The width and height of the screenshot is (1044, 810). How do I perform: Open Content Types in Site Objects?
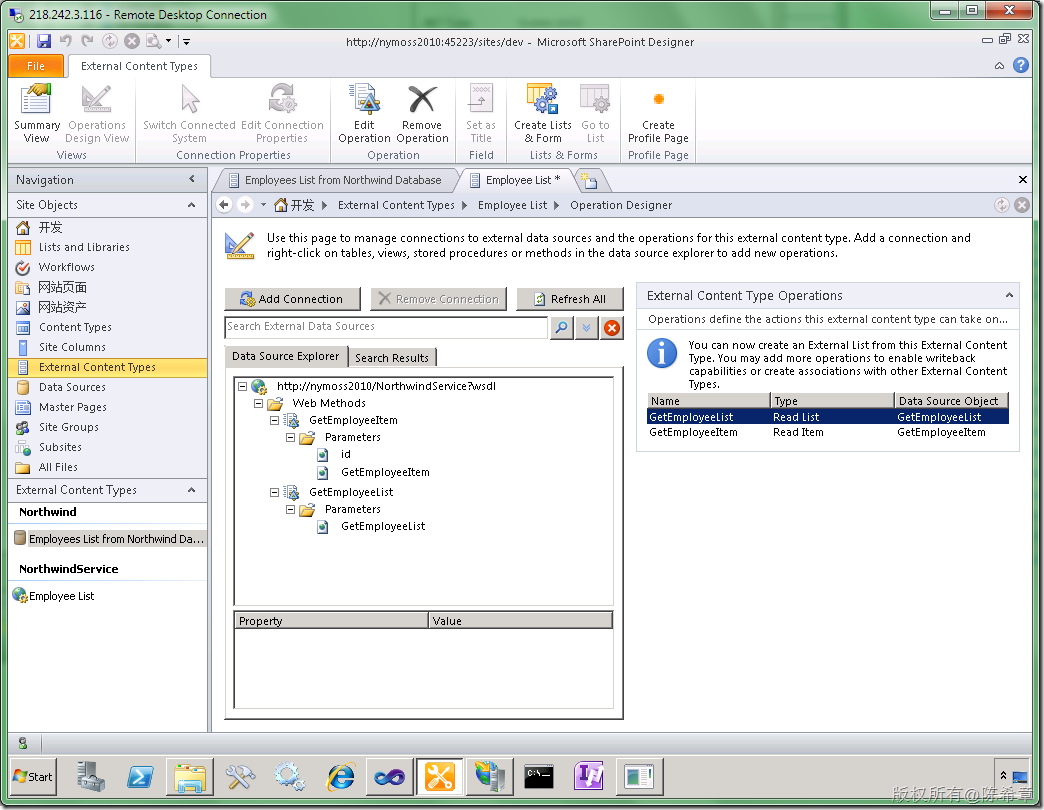(x=75, y=327)
